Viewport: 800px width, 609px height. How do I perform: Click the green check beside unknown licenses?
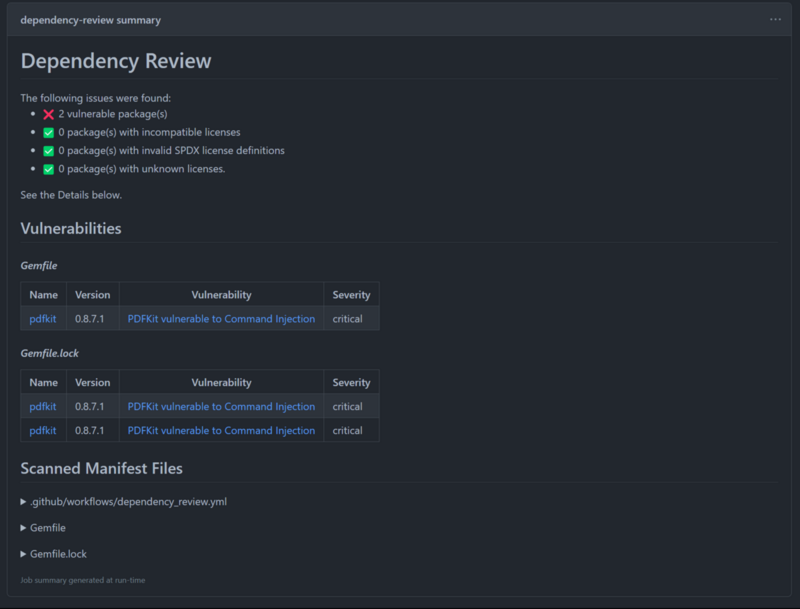tap(47, 169)
